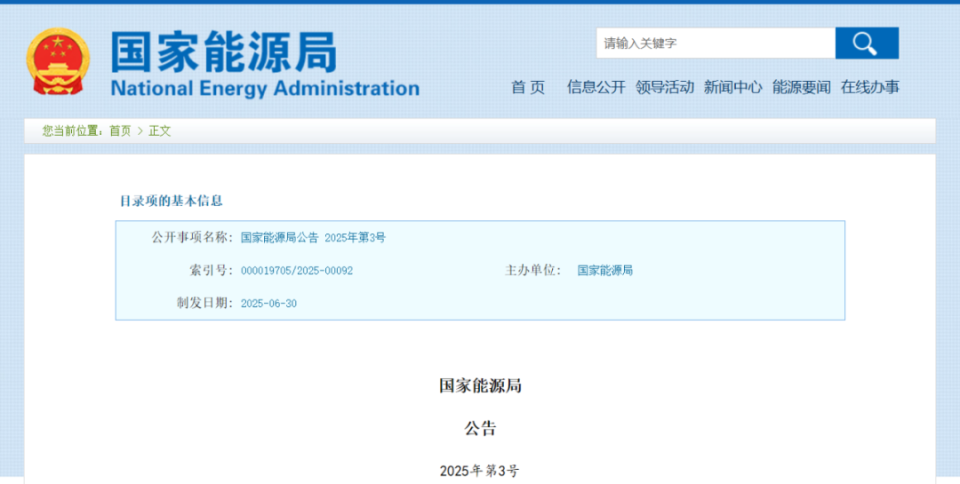Click the centered 国家能源局 document heading
The image size is (960, 484).
click(480, 386)
